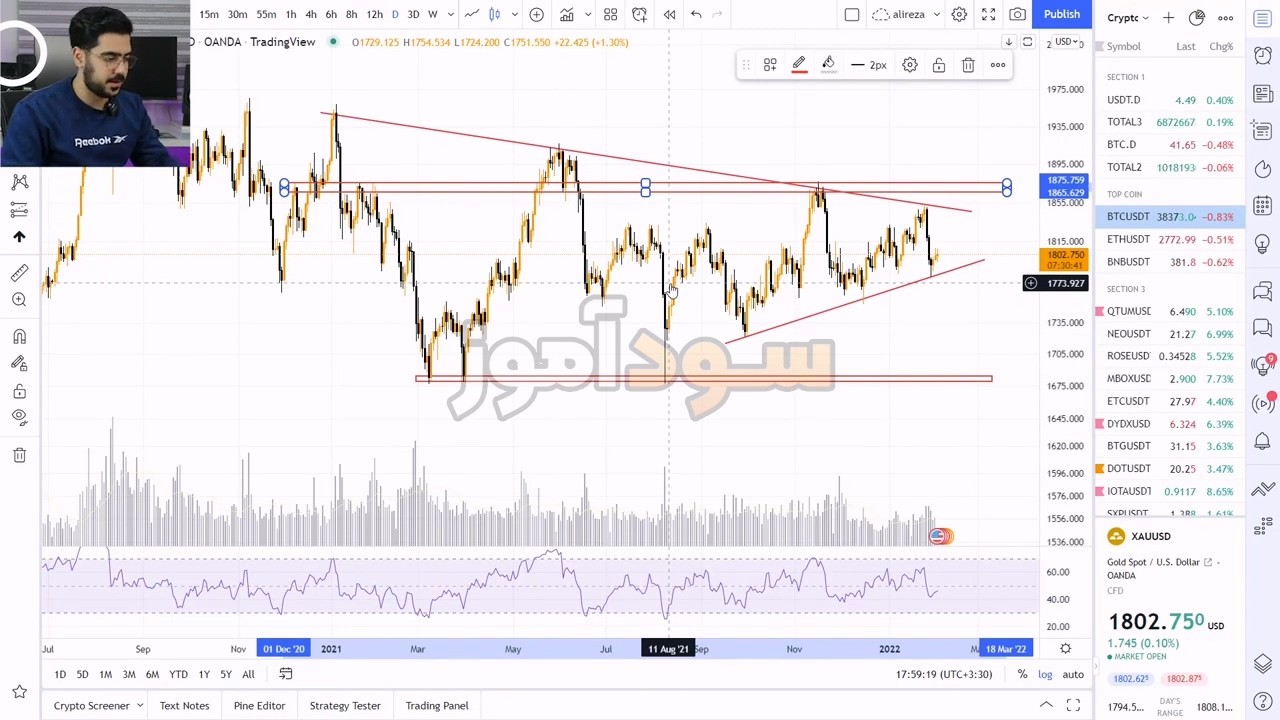Enter fullscreen mode

[988, 14]
